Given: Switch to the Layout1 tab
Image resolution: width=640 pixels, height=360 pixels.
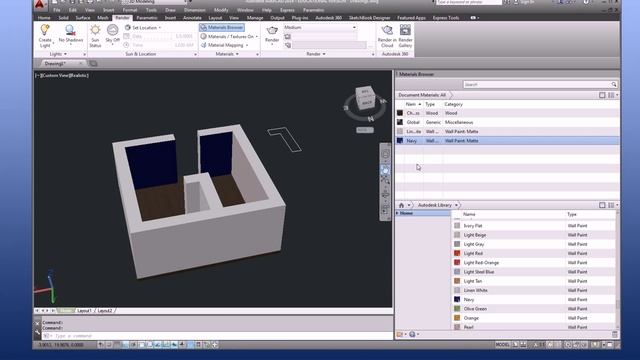Looking at the screenshot, I should tap(84, 311).
